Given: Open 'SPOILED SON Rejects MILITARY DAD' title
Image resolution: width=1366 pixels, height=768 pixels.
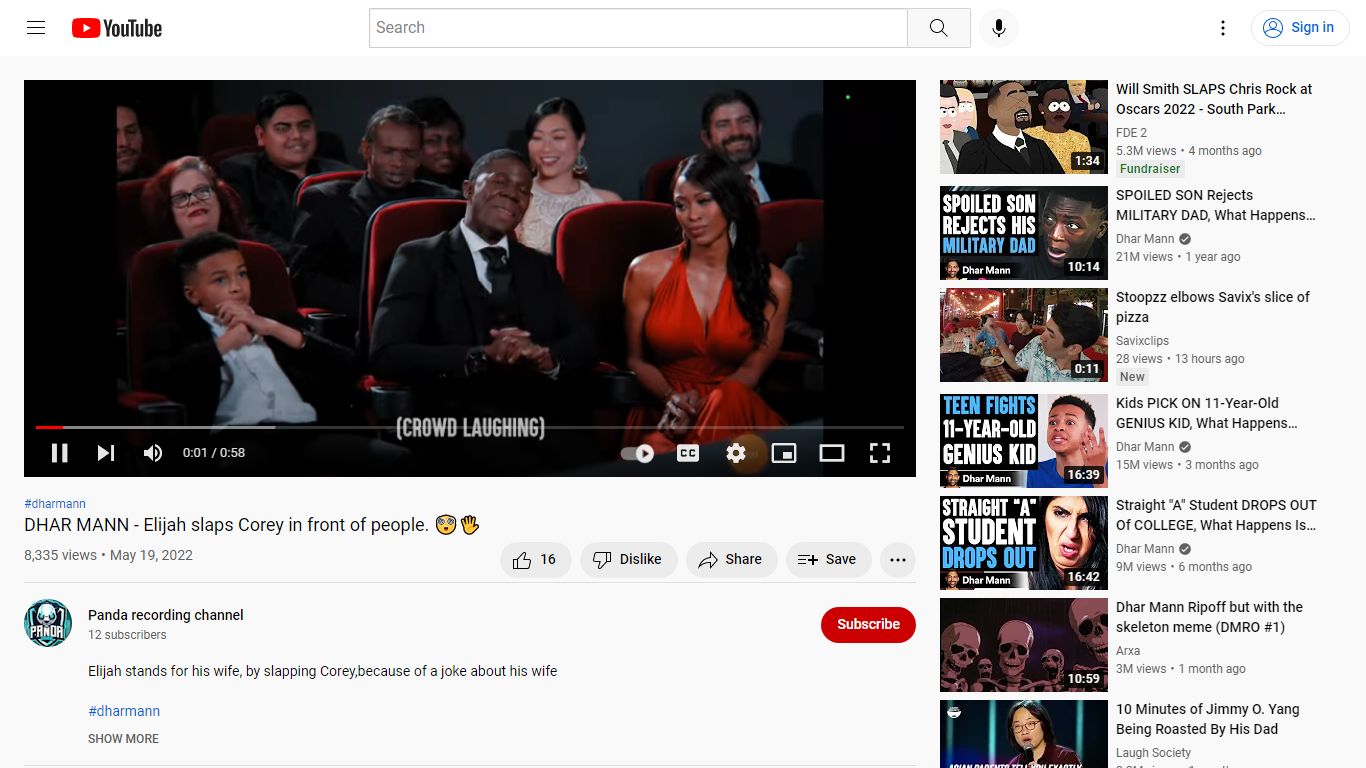Looking at the screenshot, I should tap(1216, 205).
